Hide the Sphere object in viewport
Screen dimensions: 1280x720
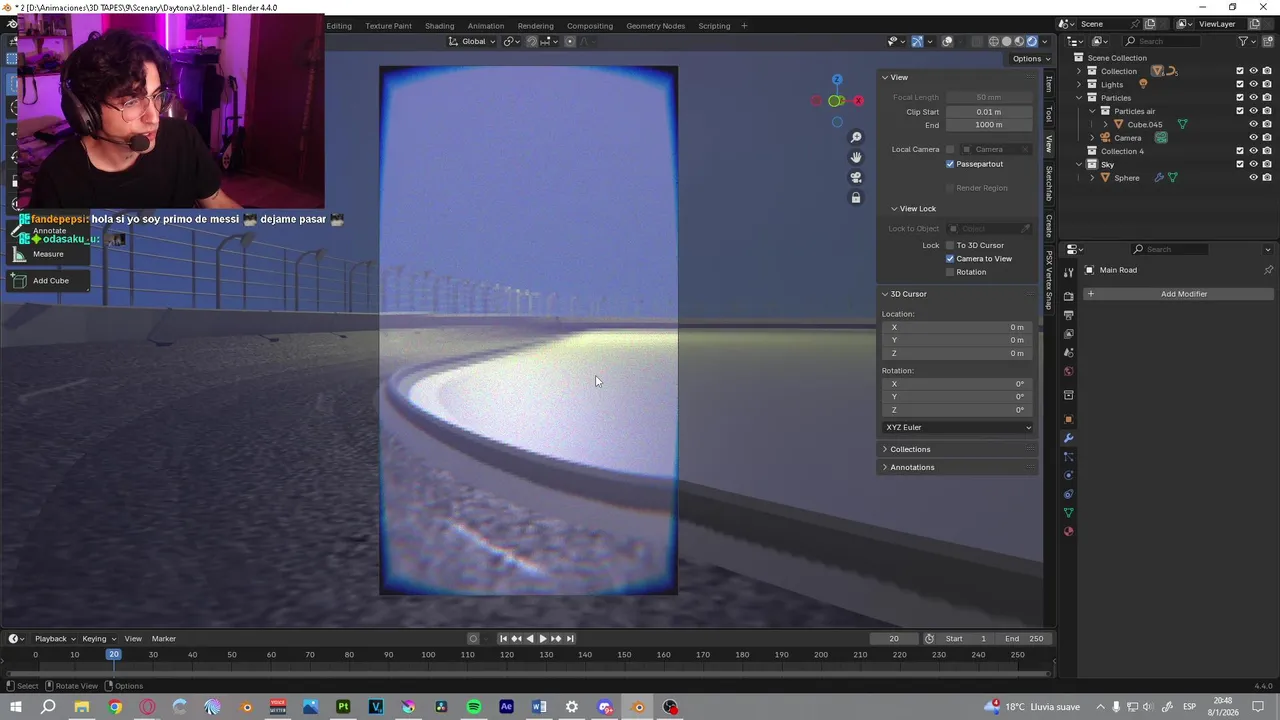(1254, 178)
